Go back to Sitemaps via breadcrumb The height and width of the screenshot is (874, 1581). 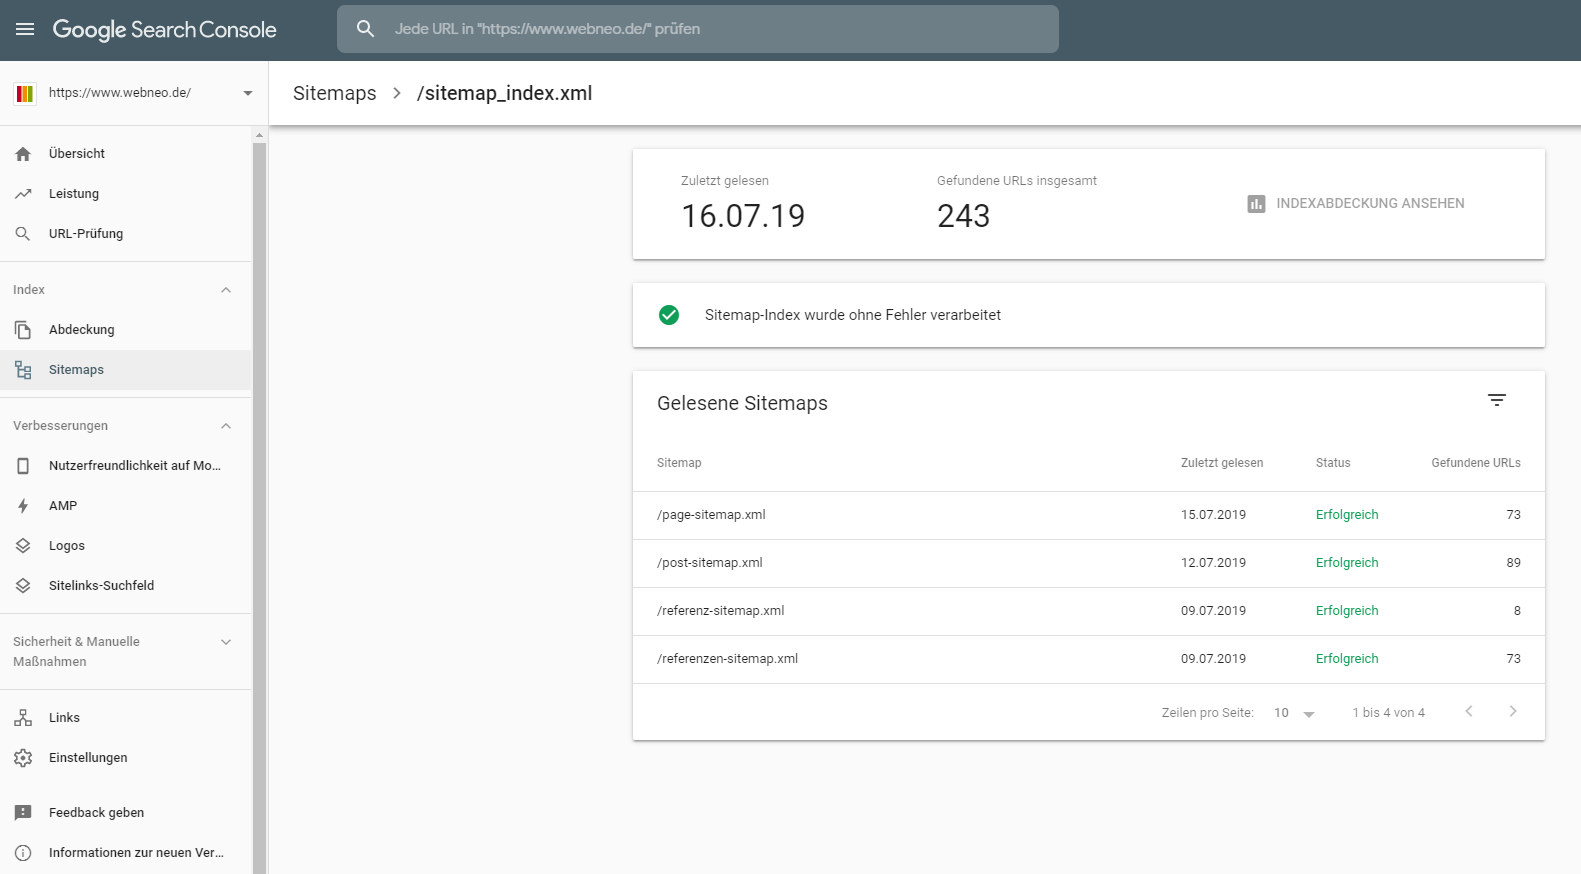click(334, 93)
